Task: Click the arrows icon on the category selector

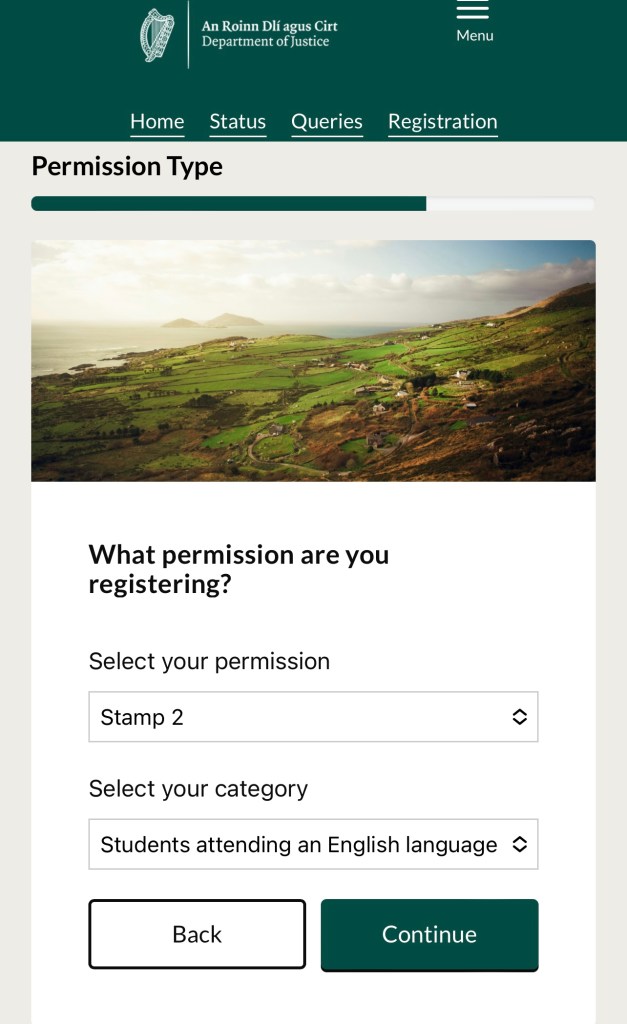Action: pyautogui.click(x=519, y=845)
